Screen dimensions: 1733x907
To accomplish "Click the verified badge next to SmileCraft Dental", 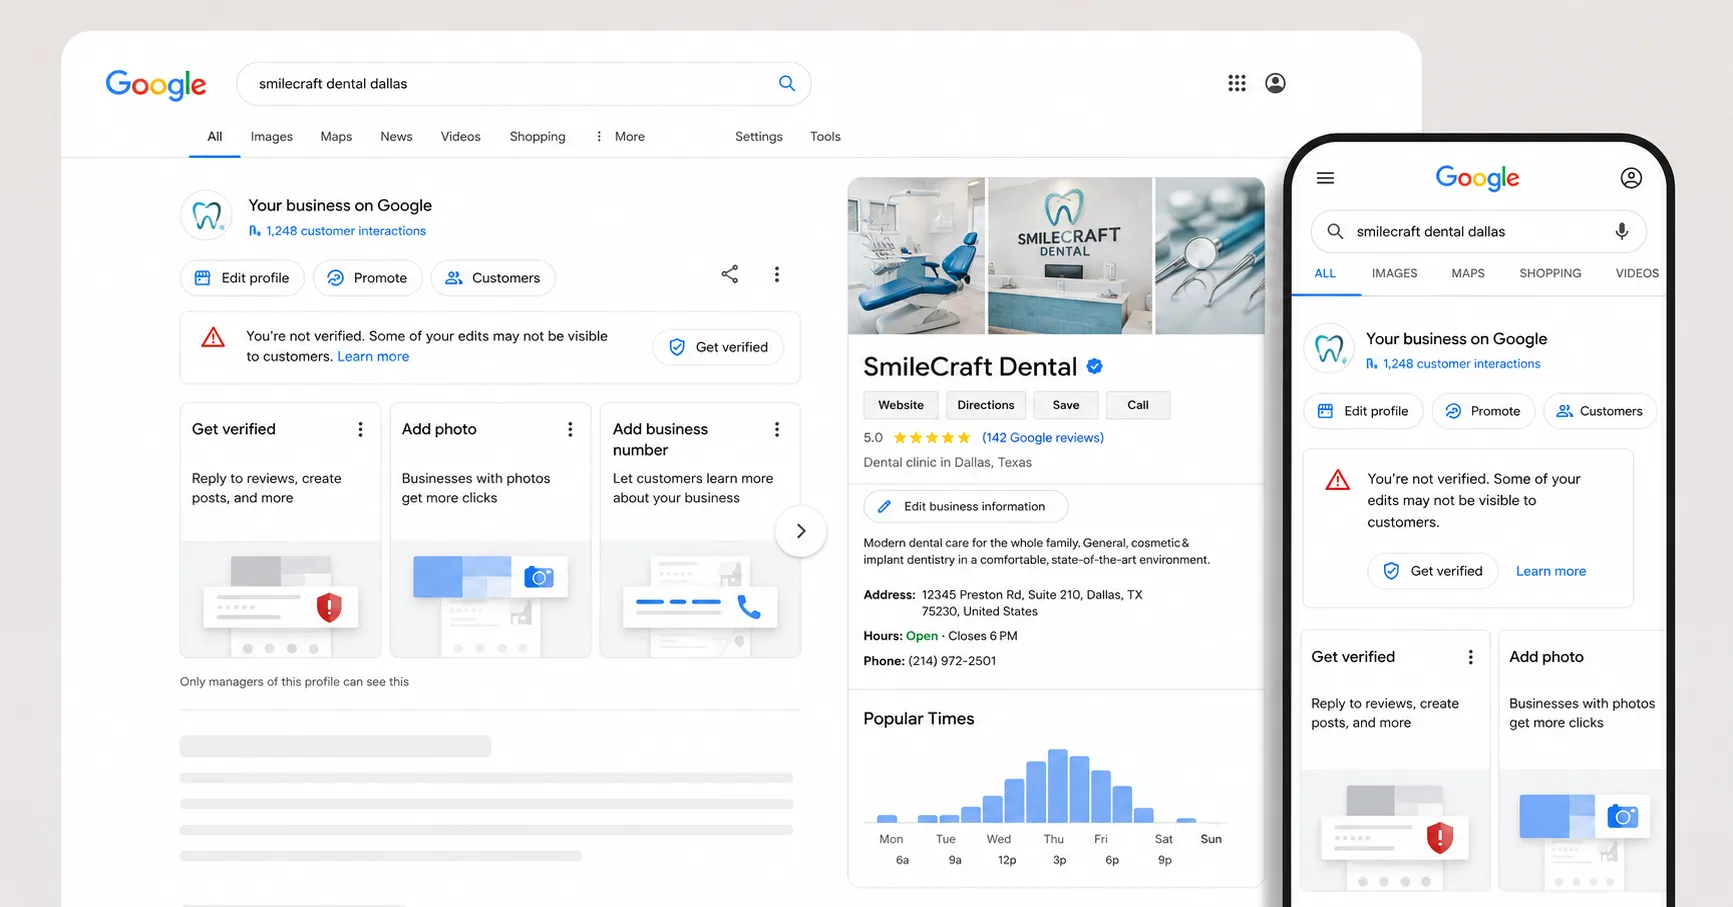I will (1095, 367).
